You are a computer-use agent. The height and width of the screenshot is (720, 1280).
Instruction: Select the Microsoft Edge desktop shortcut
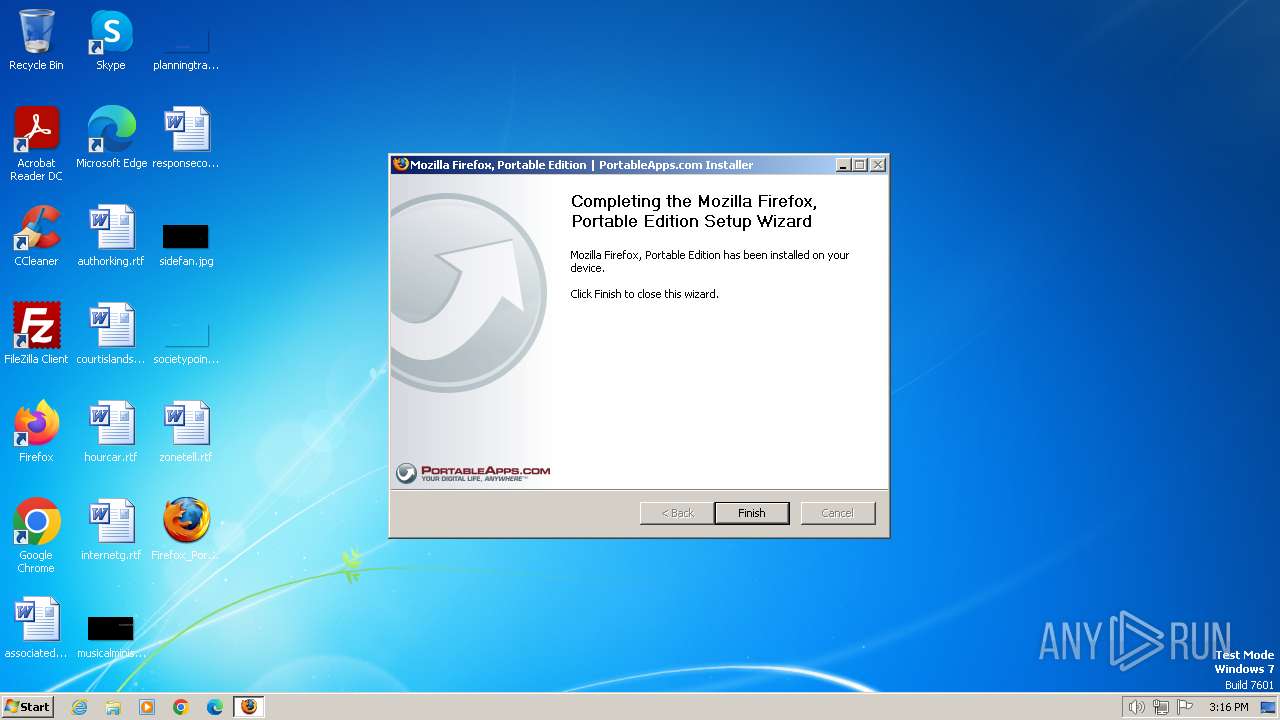[x=111, y=138]
